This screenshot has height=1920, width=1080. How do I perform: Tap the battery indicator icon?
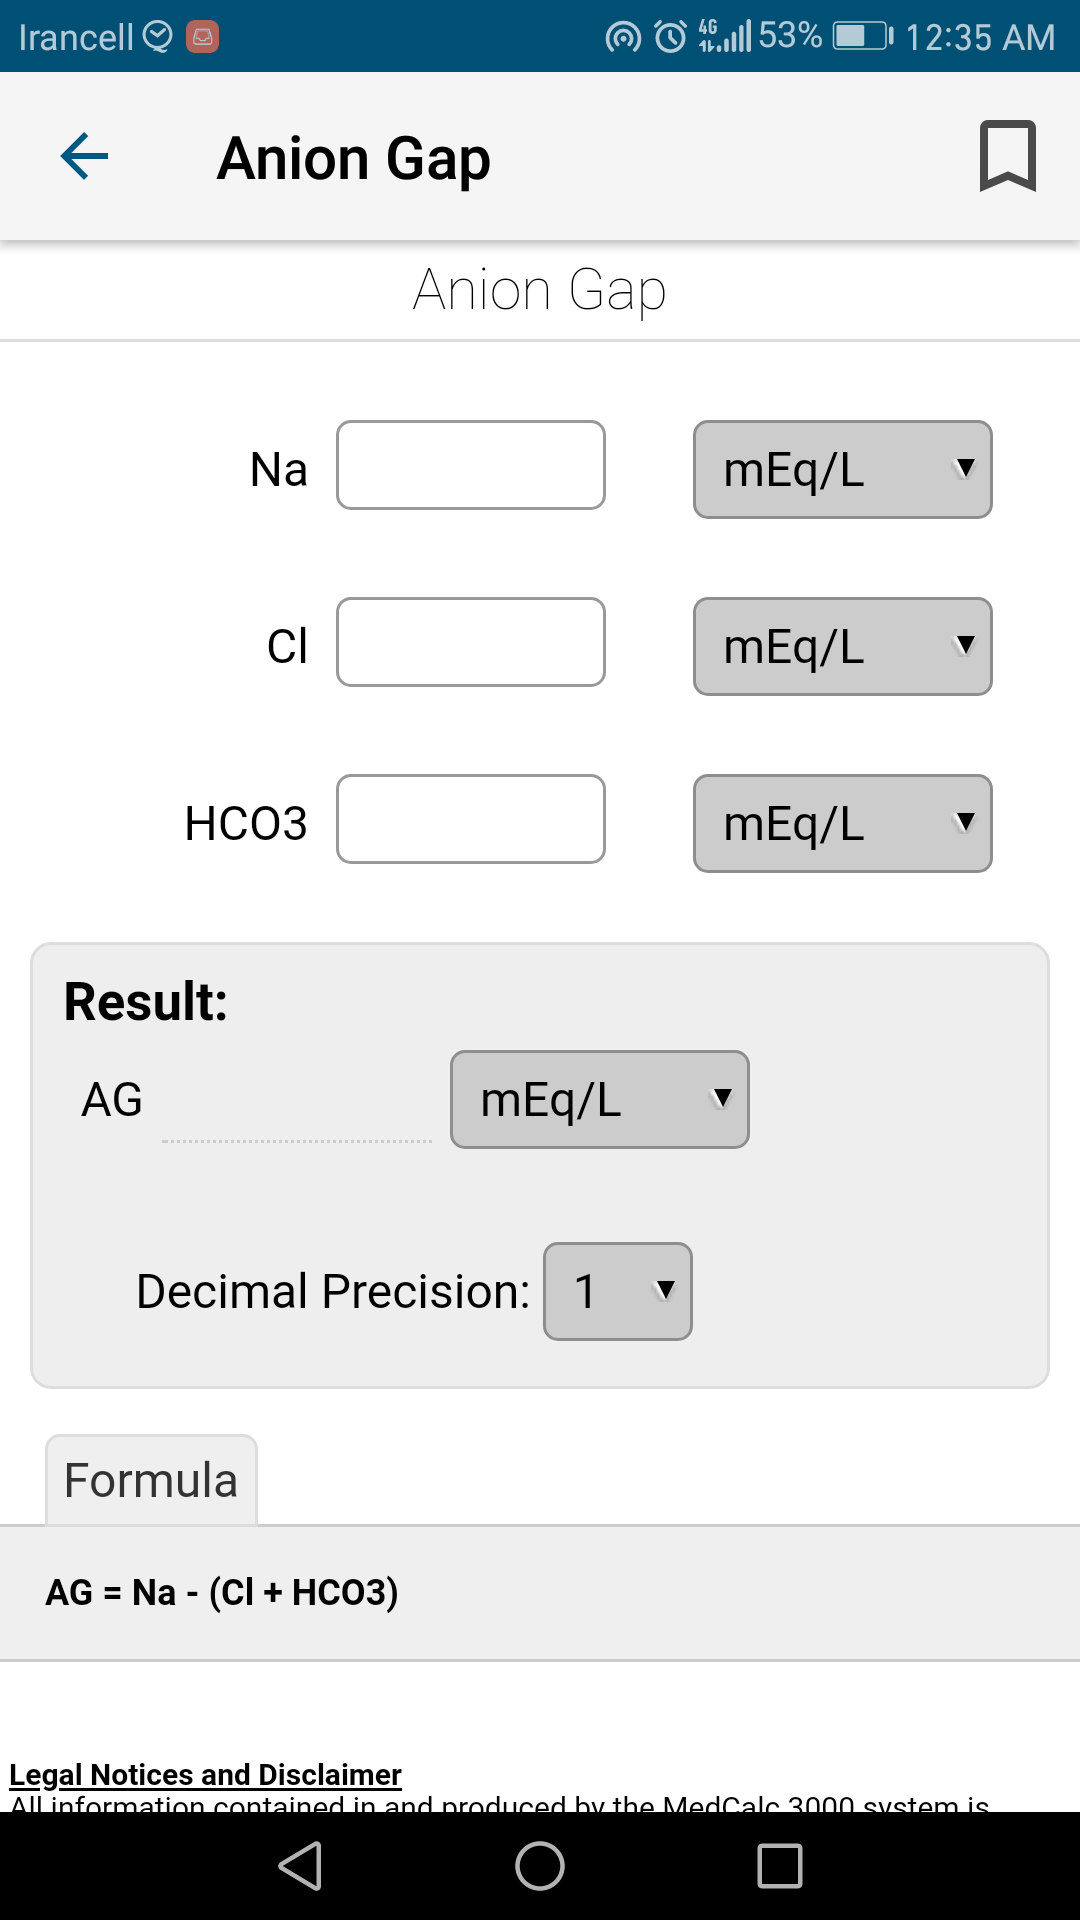(x=863, y=37)
